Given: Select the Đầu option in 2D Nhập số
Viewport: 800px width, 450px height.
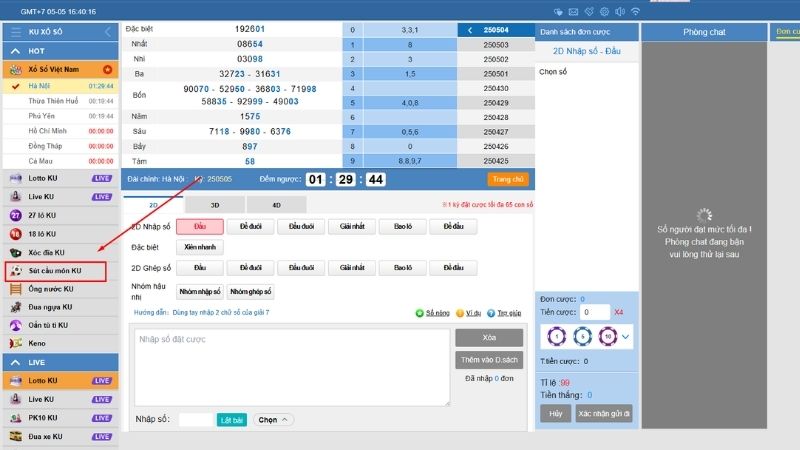Looking at the screenshot, I should (200, 227).
